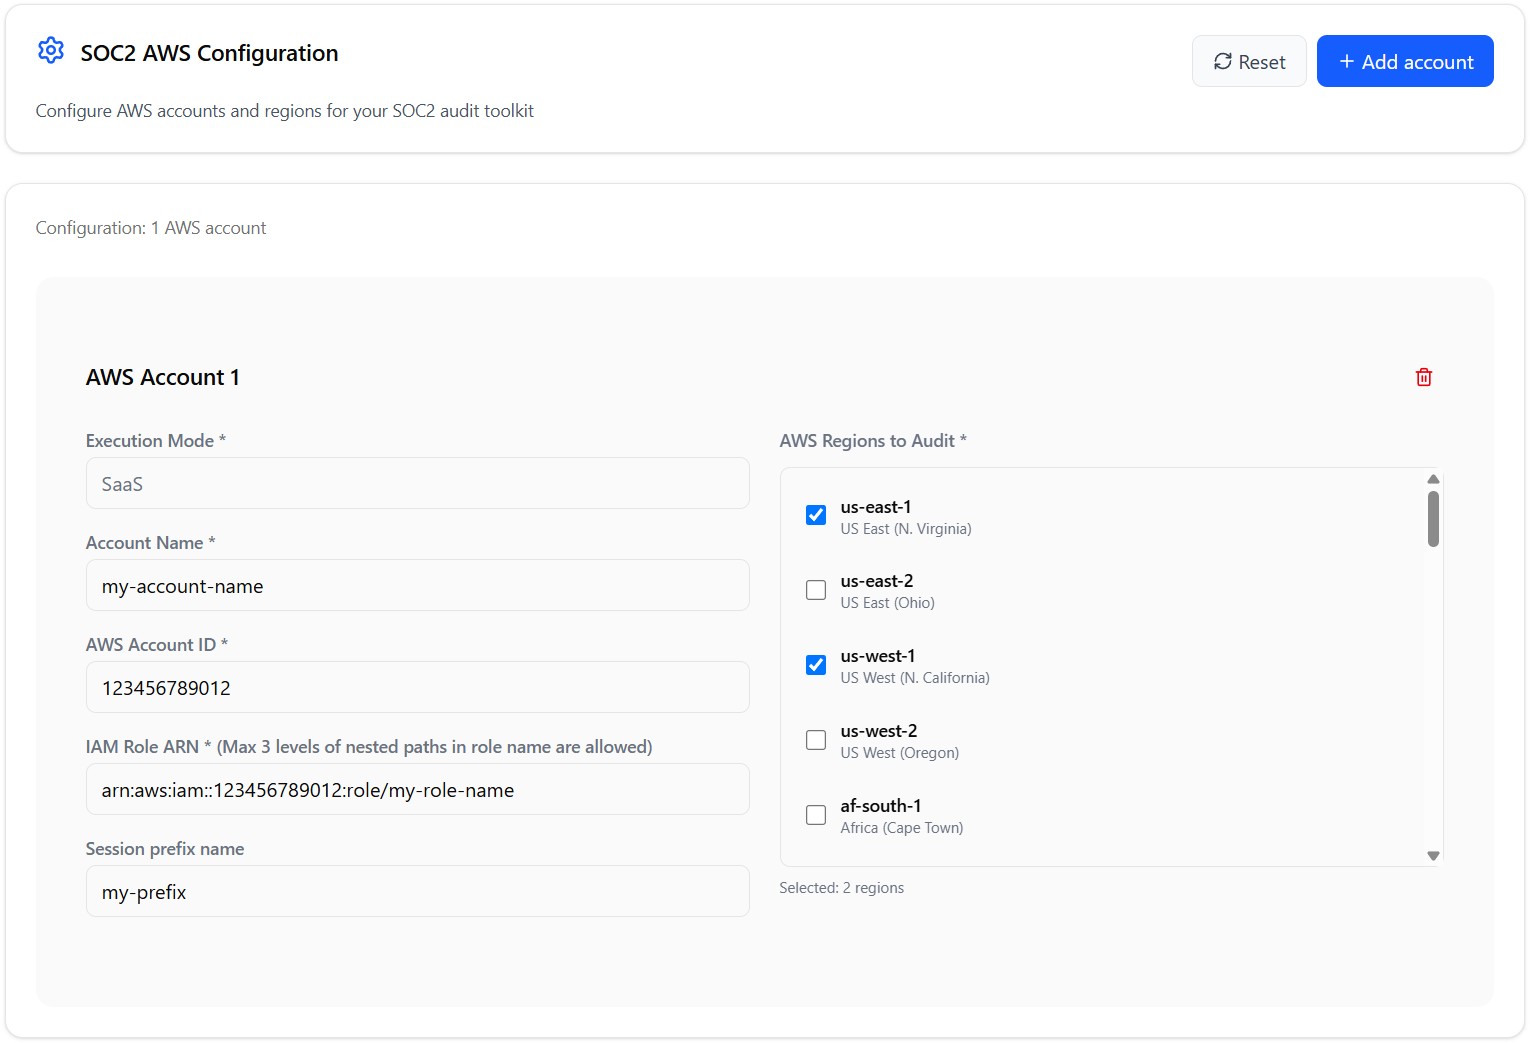The width and height of the screenshot is (1530, 1043).
Task: Uncheck the us-east-1 region checkbox
Action: (x=816, y=515)
